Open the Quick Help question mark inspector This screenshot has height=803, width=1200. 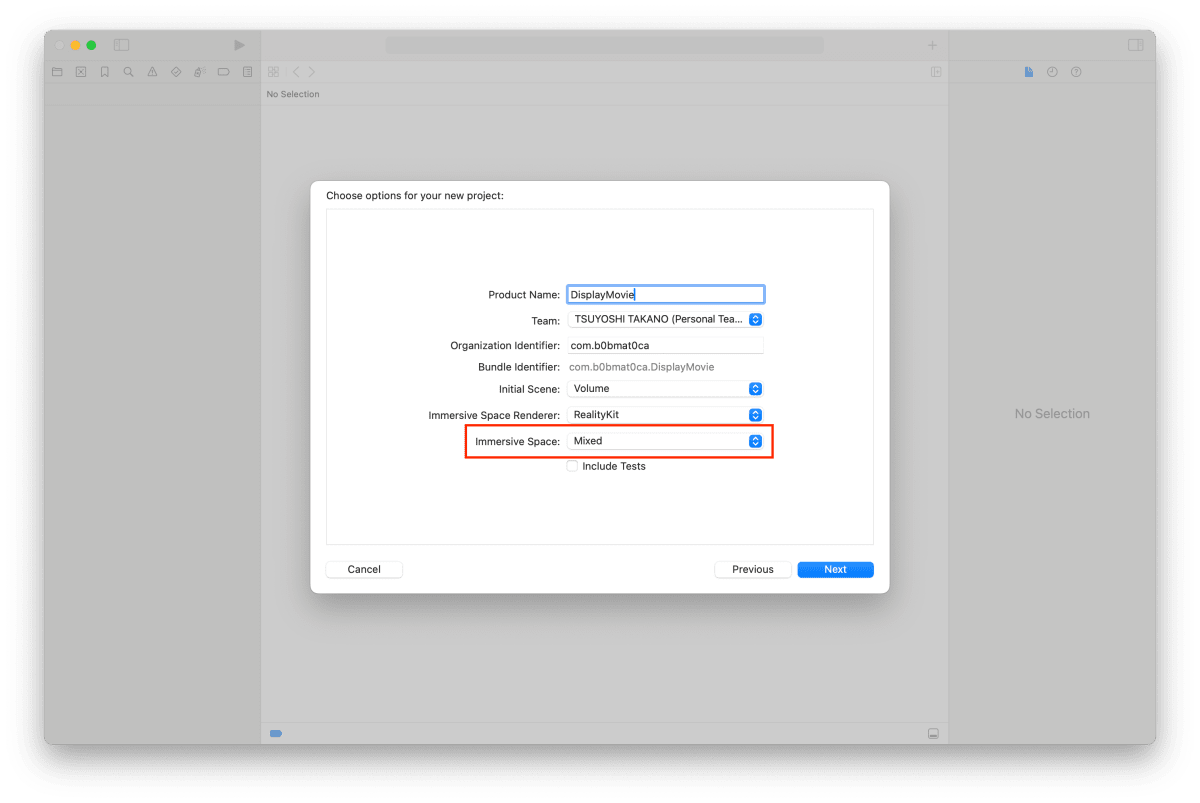1075,71
